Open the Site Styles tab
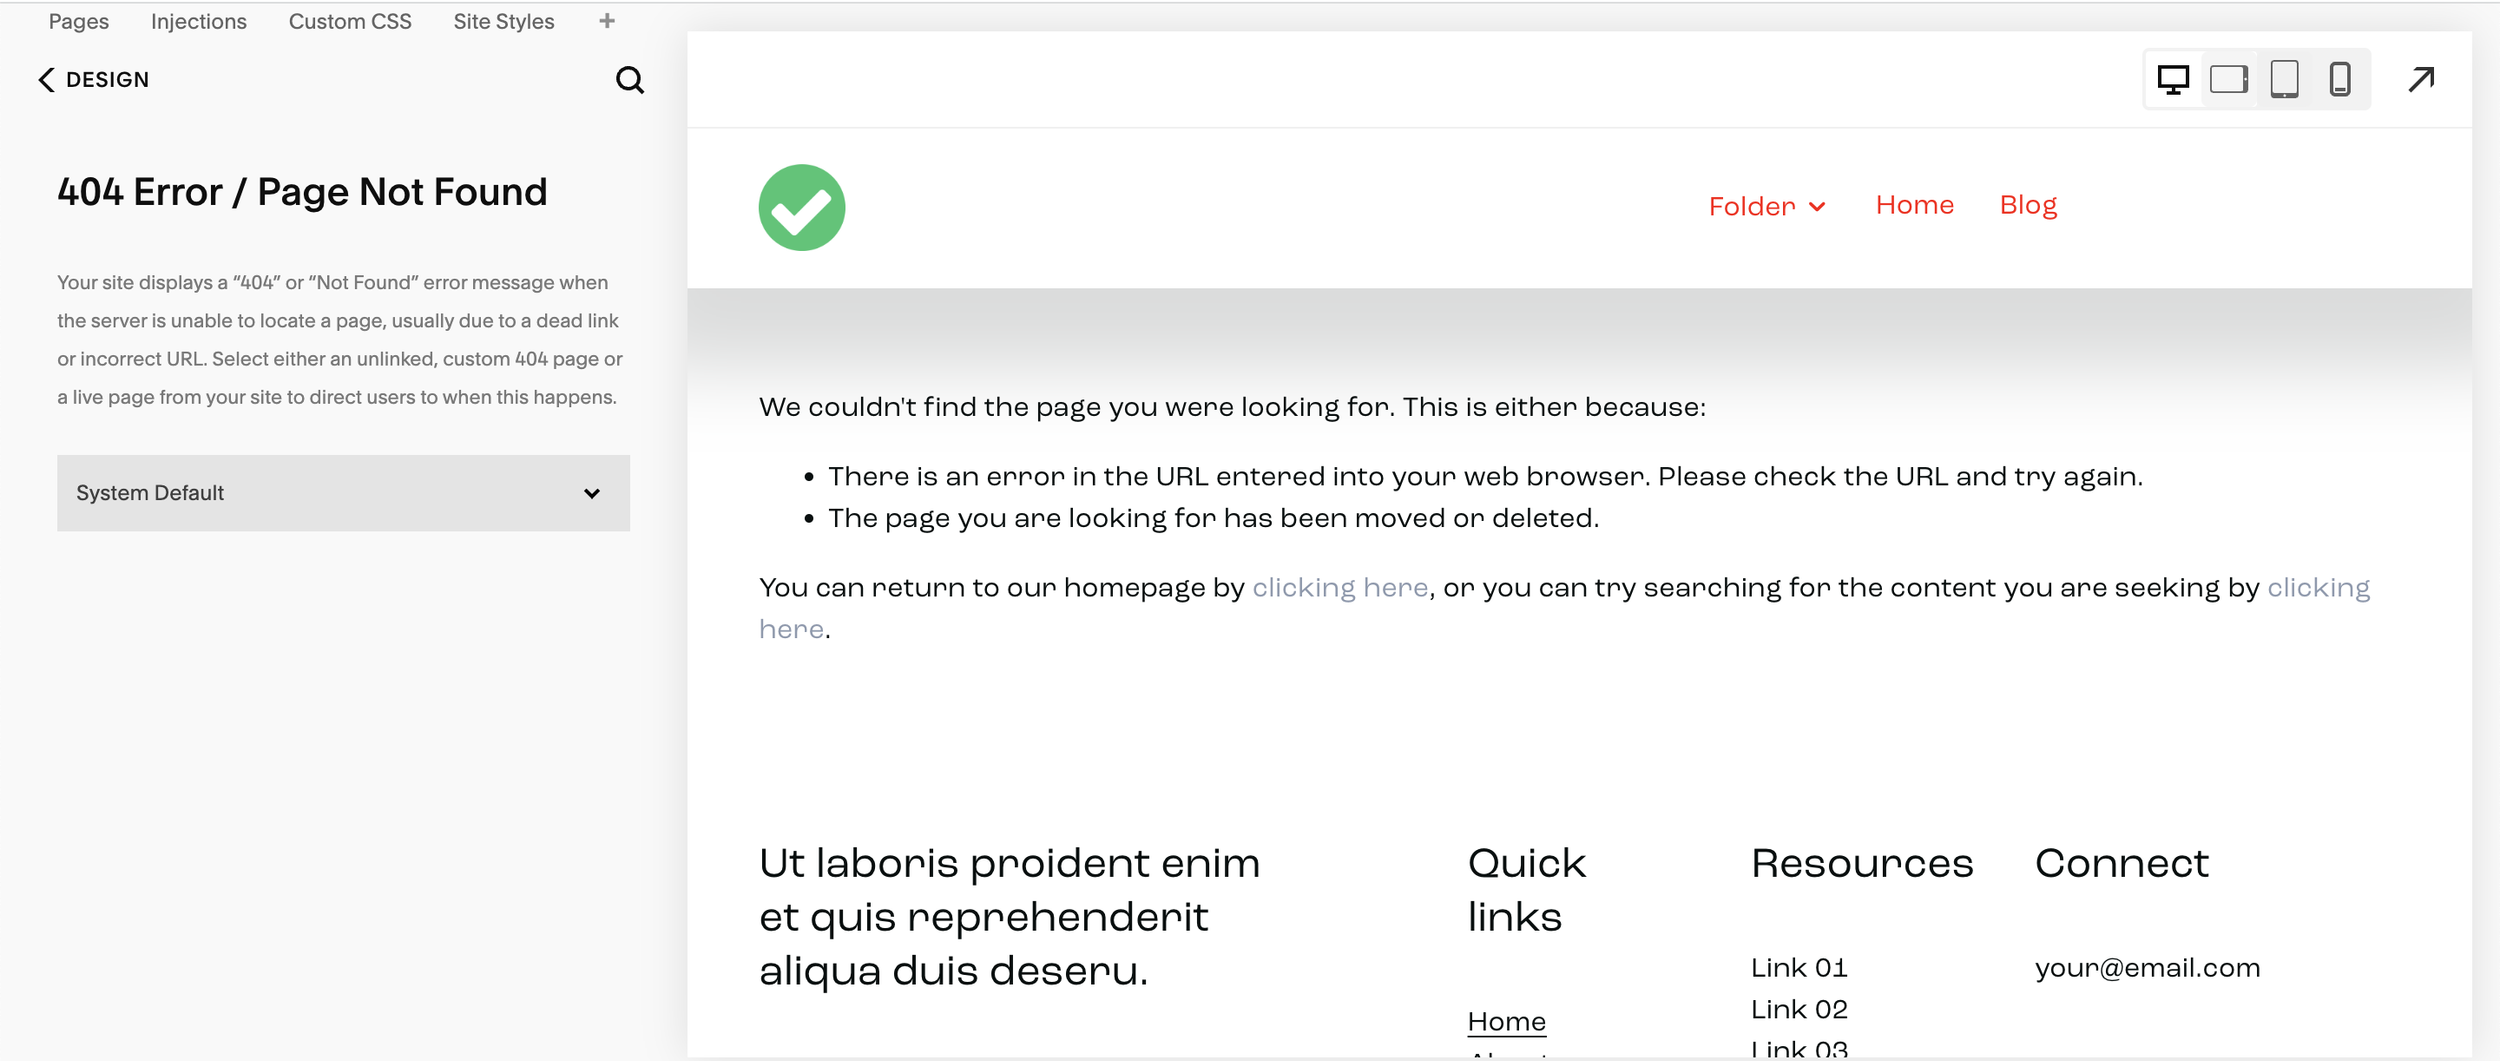Image resolution: width=2500 pixels, height=1061 pixels. point(503,21)
